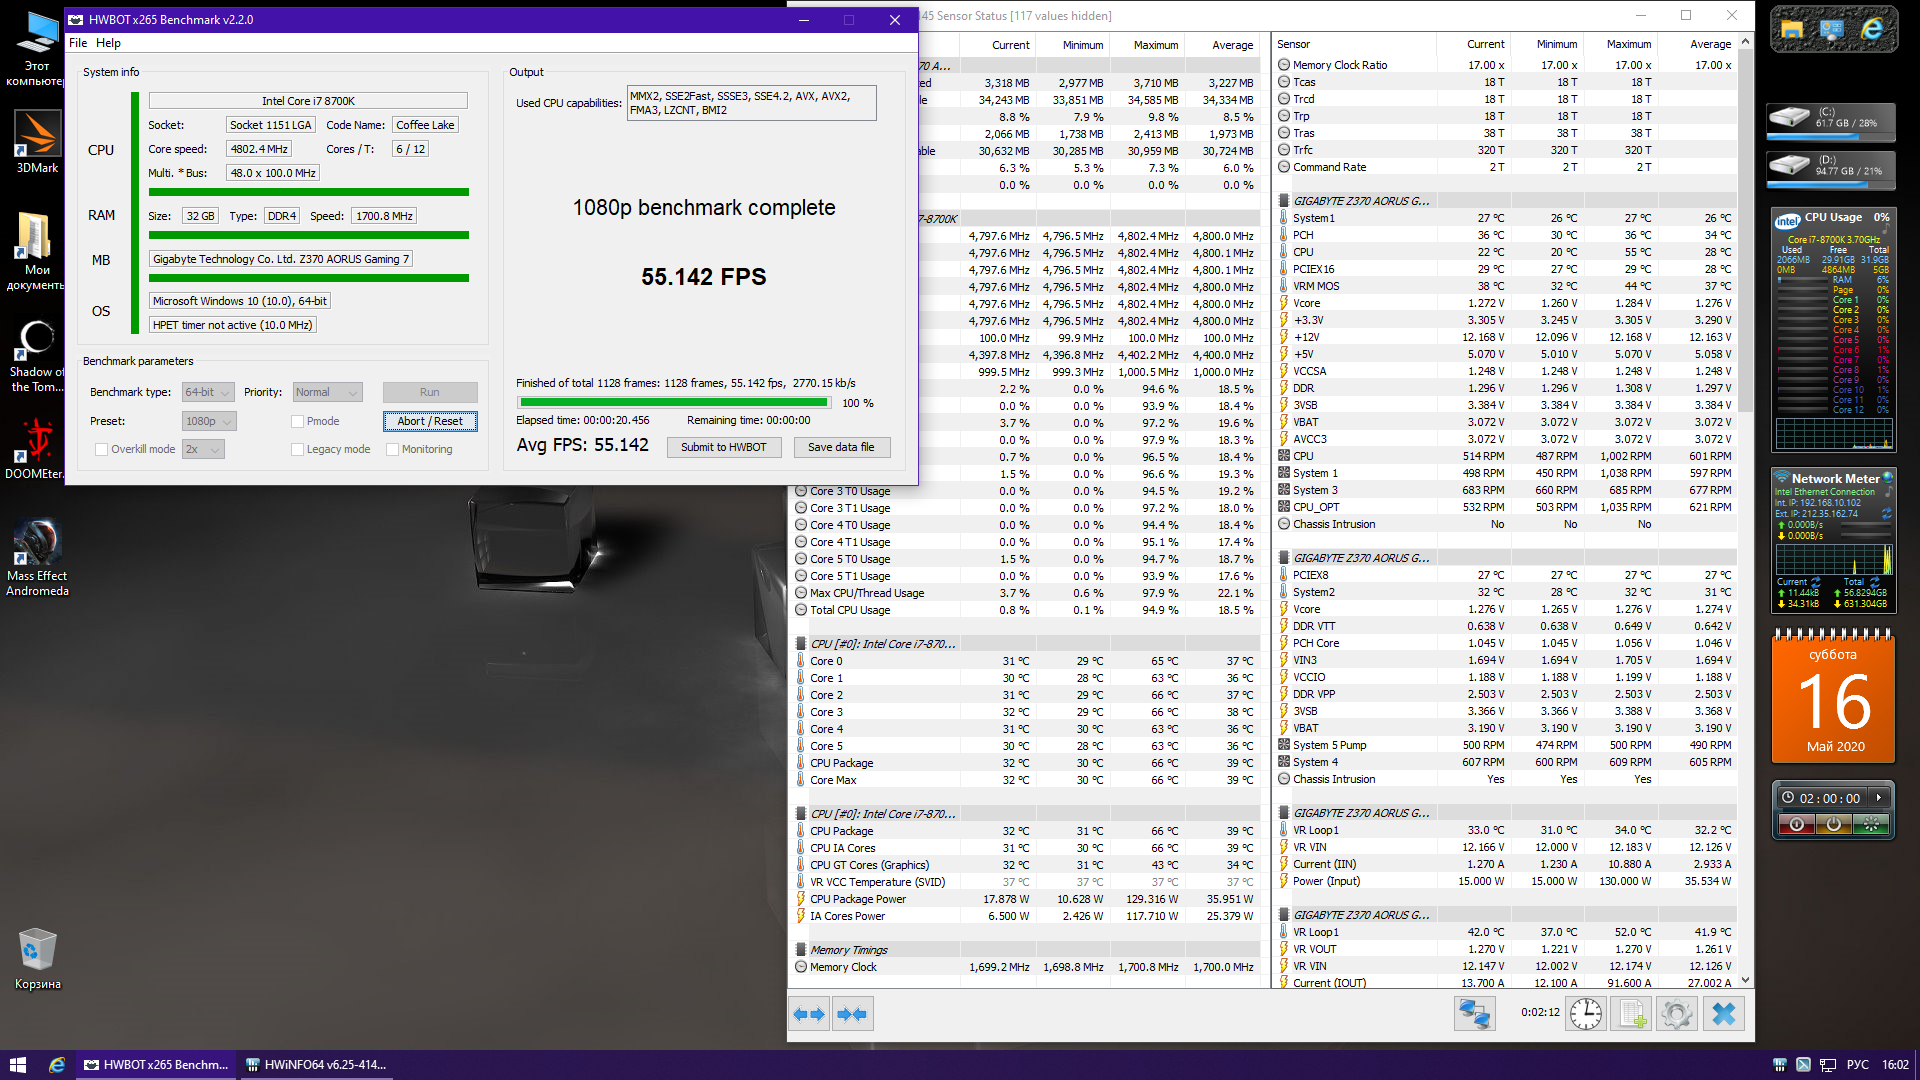Enable the Overkill mode checkbox
This screenshot has height=1080, width=1920.
click(101, 450)
